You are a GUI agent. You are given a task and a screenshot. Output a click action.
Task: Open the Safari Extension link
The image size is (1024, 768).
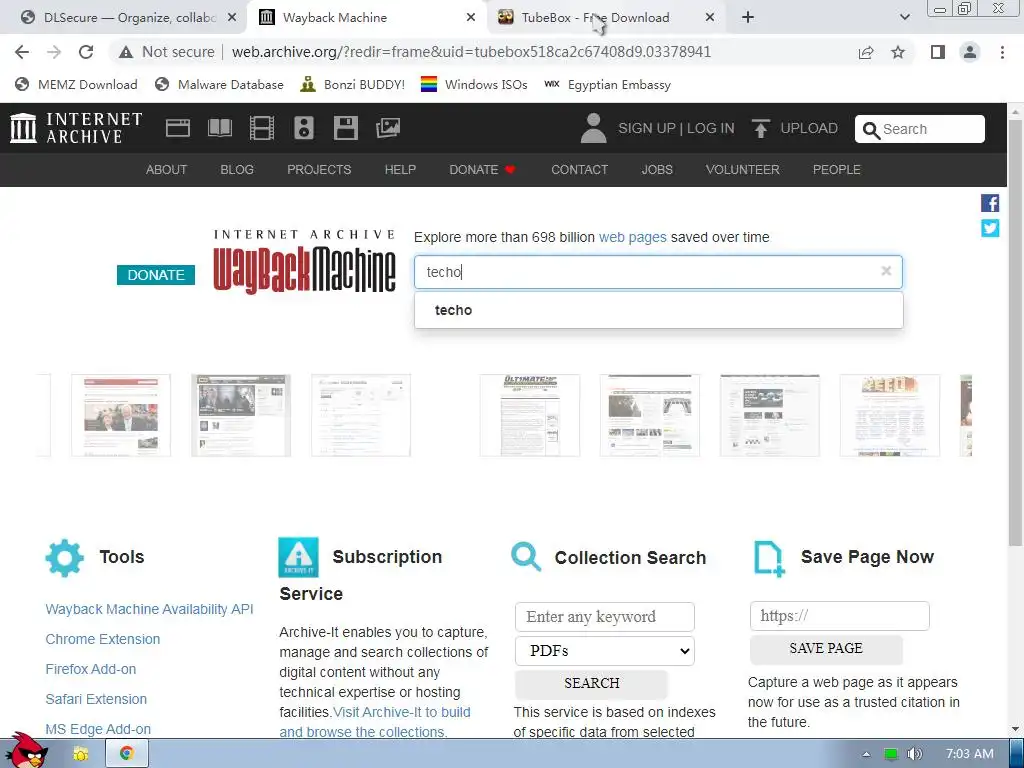pyautogui.click(x=96, y=699)
